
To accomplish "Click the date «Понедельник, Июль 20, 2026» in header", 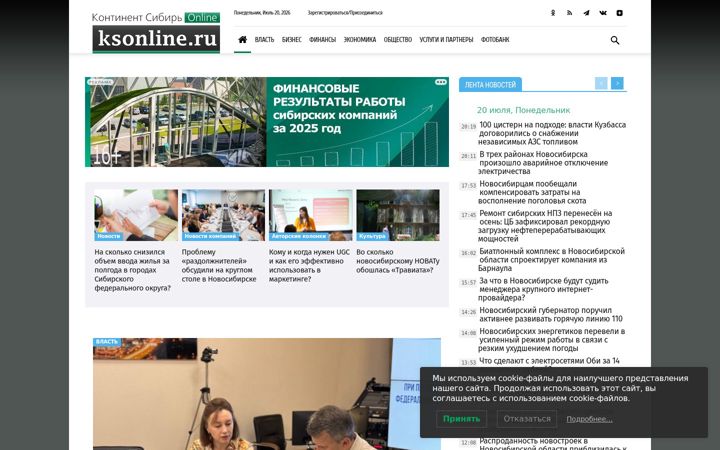I will [x=262, y=13].
